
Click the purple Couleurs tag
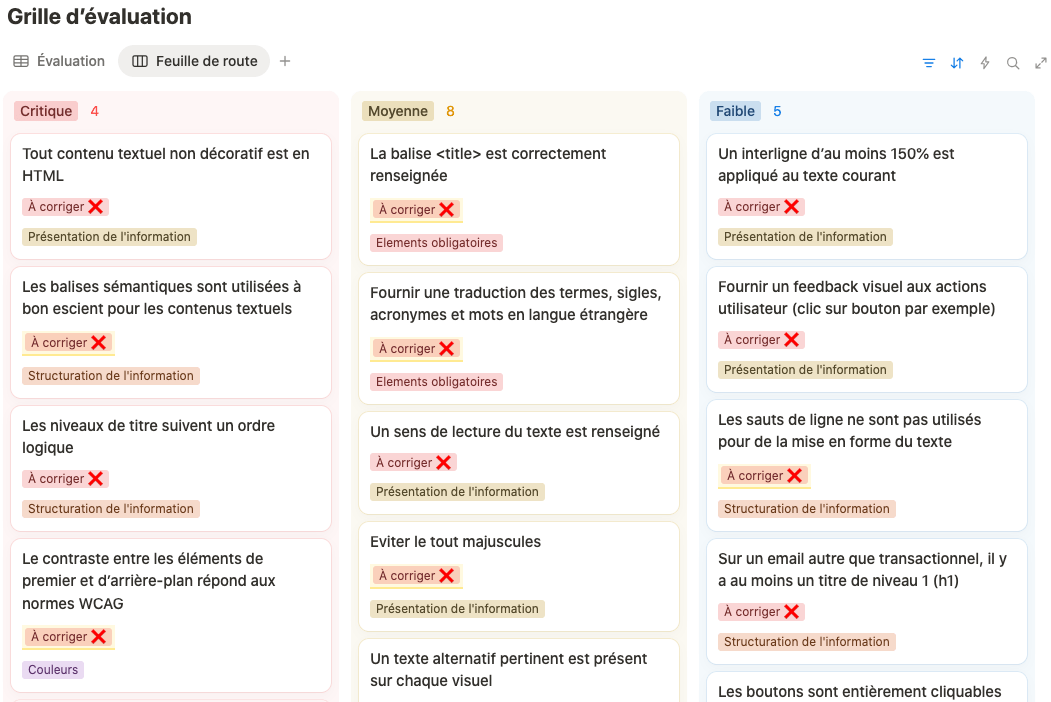[x=53, y=670]
